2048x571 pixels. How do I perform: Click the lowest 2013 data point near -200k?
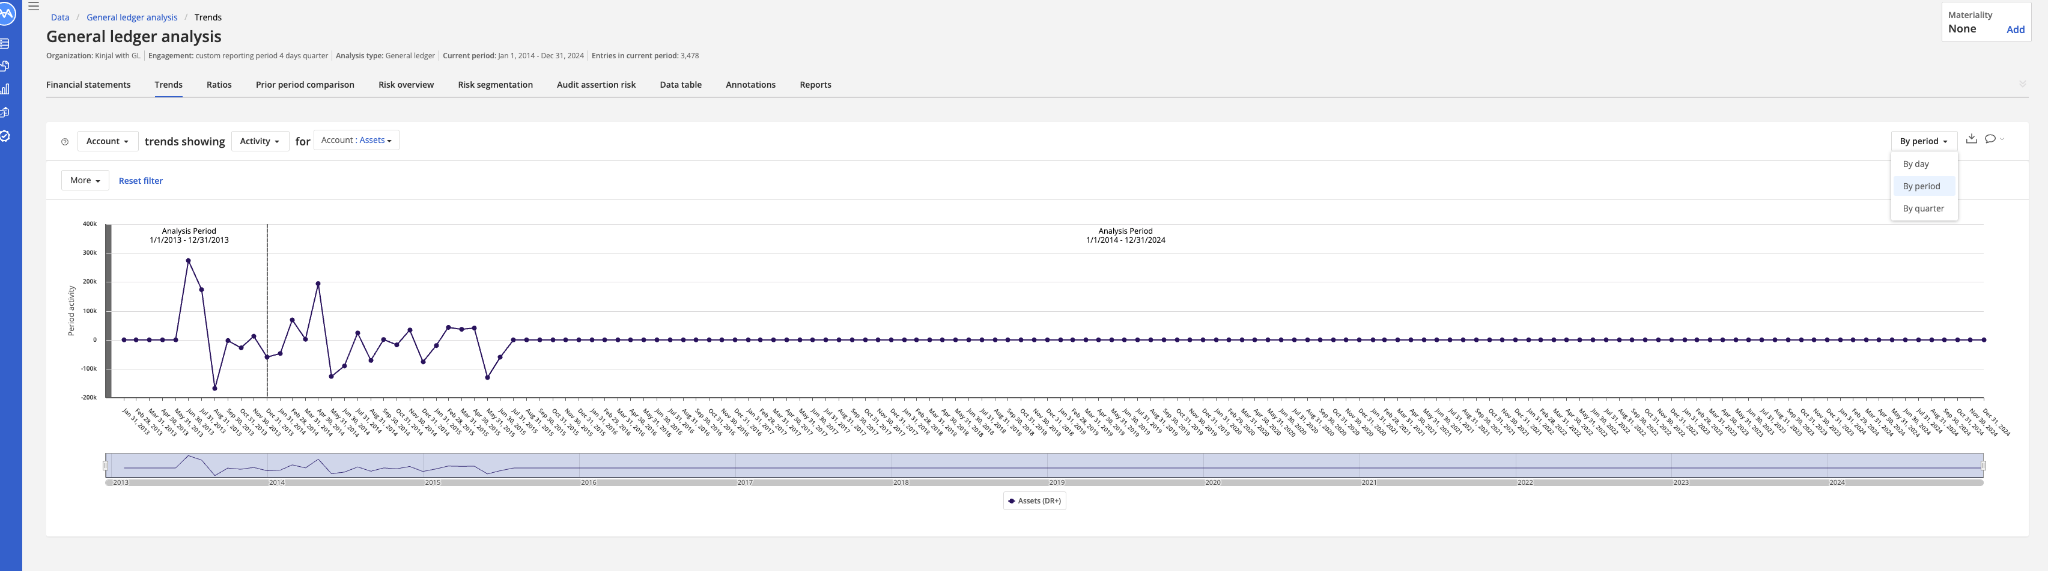214,388
